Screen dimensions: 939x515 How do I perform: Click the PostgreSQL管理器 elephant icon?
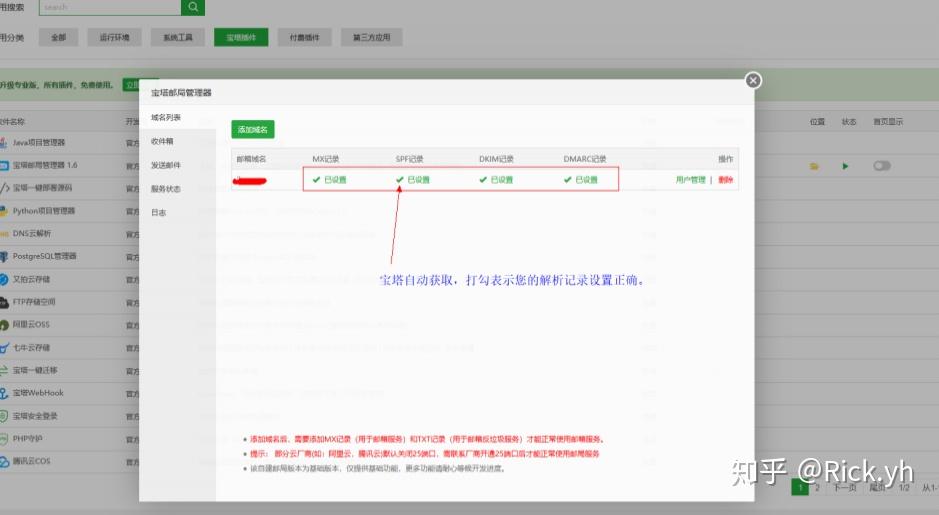(x=4, y=256)
